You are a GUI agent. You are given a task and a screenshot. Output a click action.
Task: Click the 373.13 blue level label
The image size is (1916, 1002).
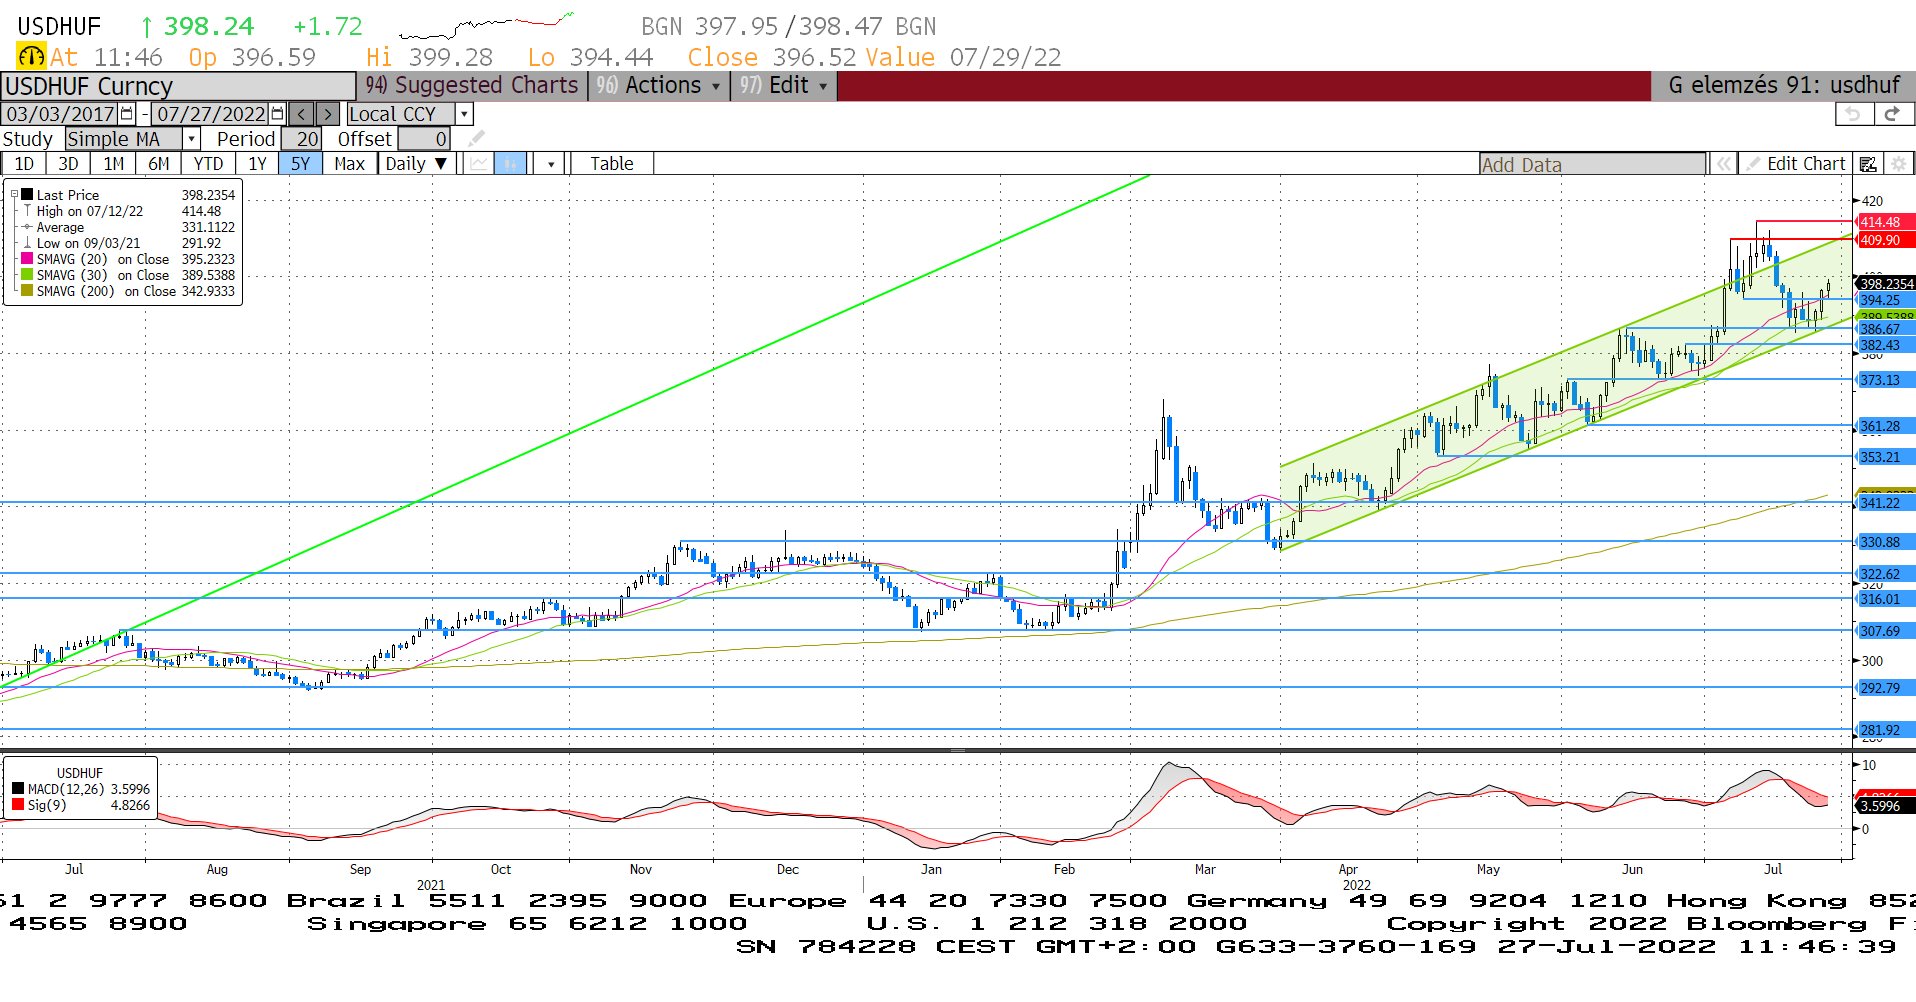(x=1884, y=380)
